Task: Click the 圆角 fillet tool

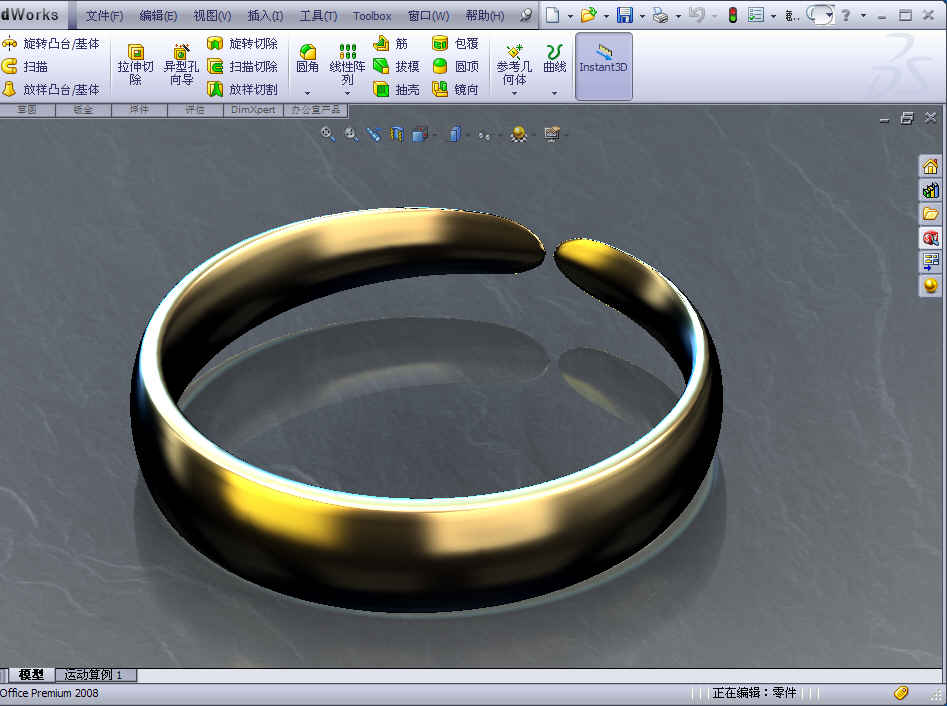Action: [x=307, y=59]
